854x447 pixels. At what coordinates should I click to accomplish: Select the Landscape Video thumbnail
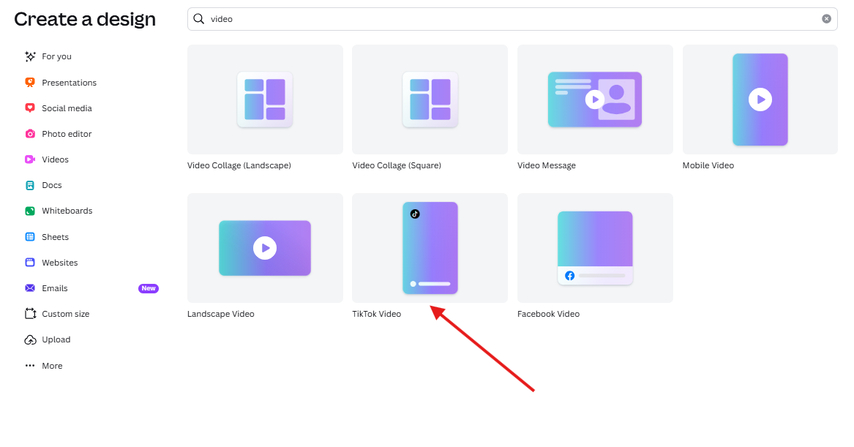[x=265, y=248]
